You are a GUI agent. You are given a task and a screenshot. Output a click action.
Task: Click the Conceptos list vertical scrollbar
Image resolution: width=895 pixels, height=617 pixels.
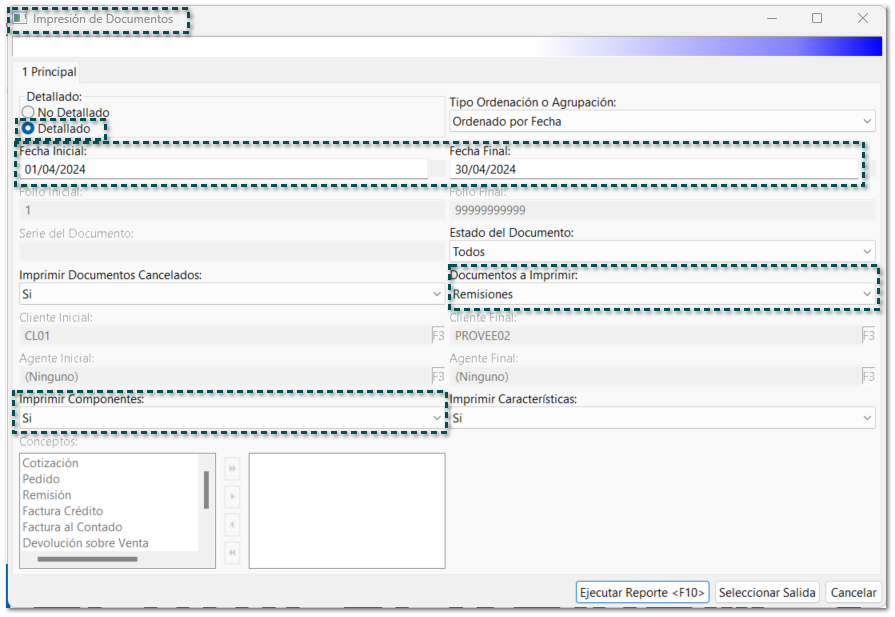point(207,490)
